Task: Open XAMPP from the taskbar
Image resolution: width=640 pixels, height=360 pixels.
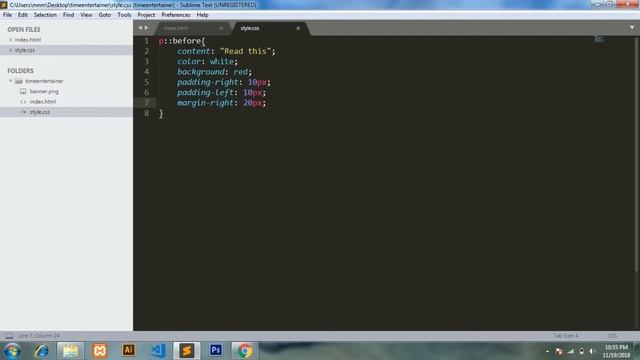Action: (100, 351)
